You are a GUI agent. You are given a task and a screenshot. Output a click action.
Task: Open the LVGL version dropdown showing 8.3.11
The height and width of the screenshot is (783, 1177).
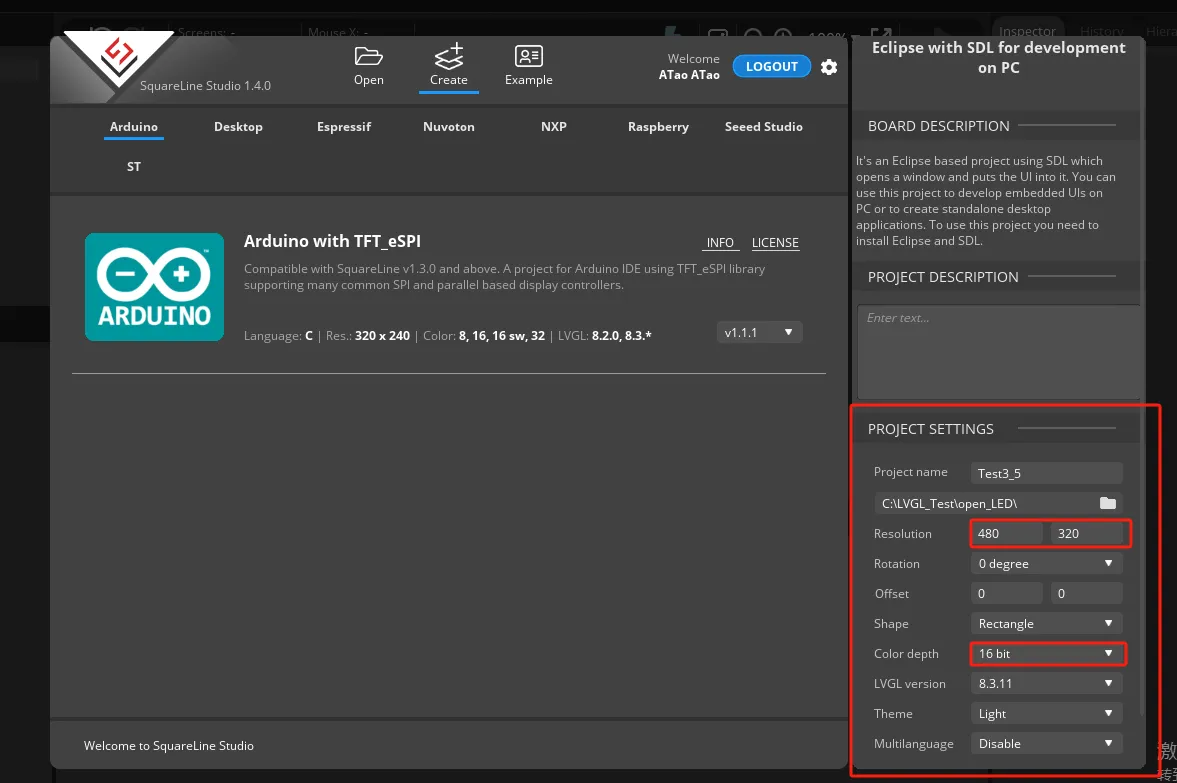tap(1046, 684)
